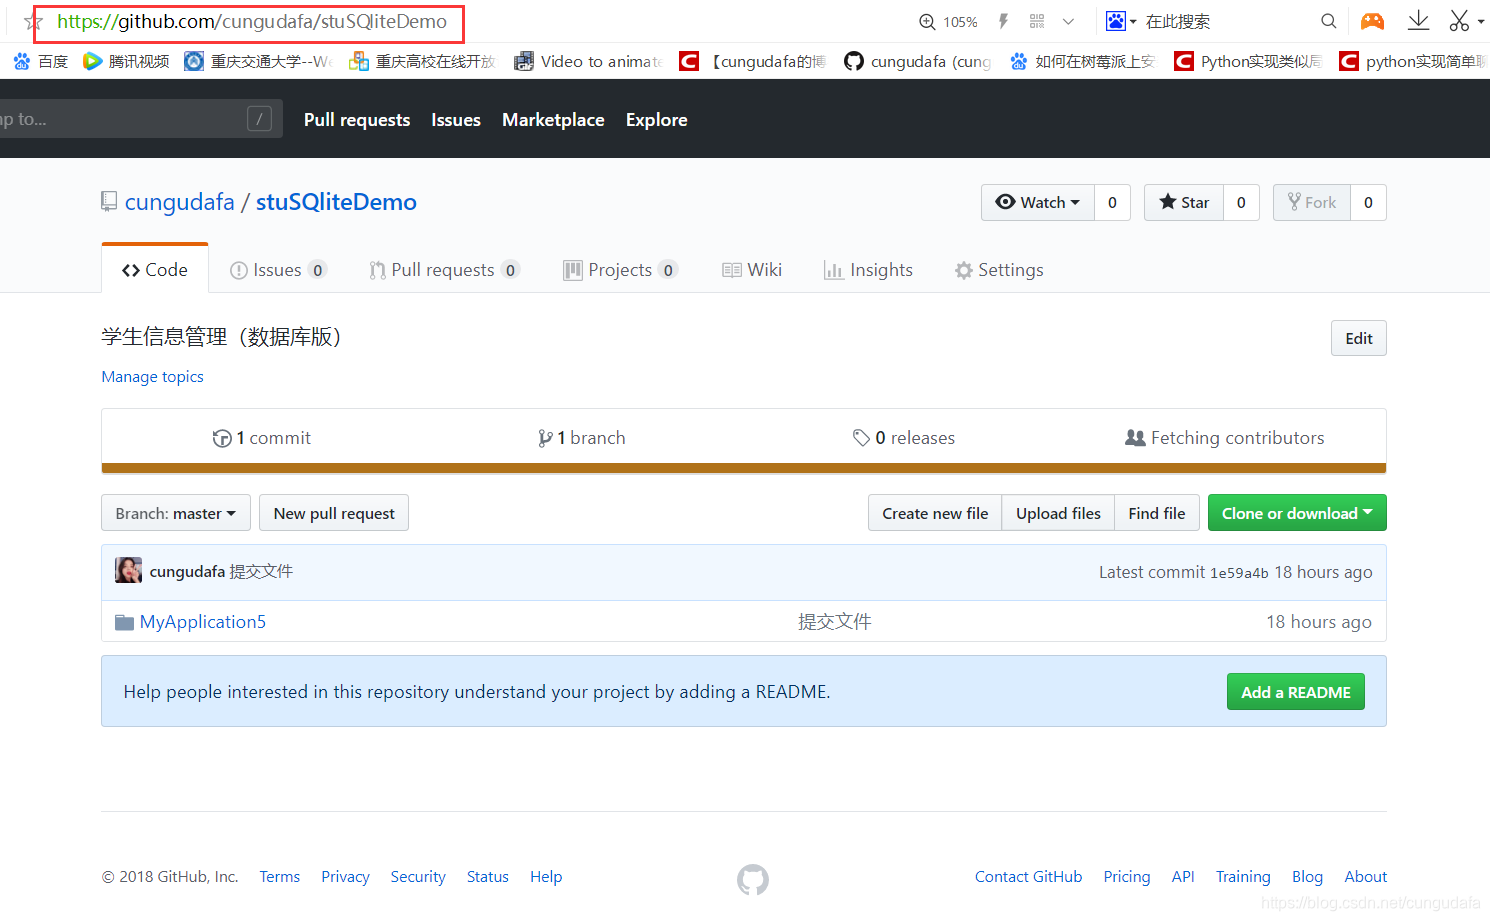Open the Python实现类似 bookmark
1490x921 pixels.
(1248, 62)
